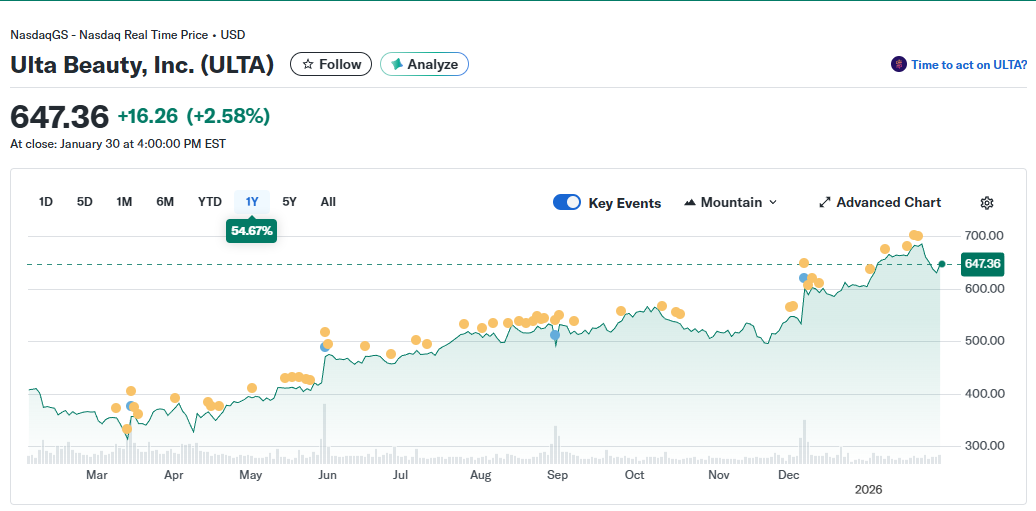Click the 2026 year label on the x-axis
This screenshot has width=1036, height=511.
point(868,490)
